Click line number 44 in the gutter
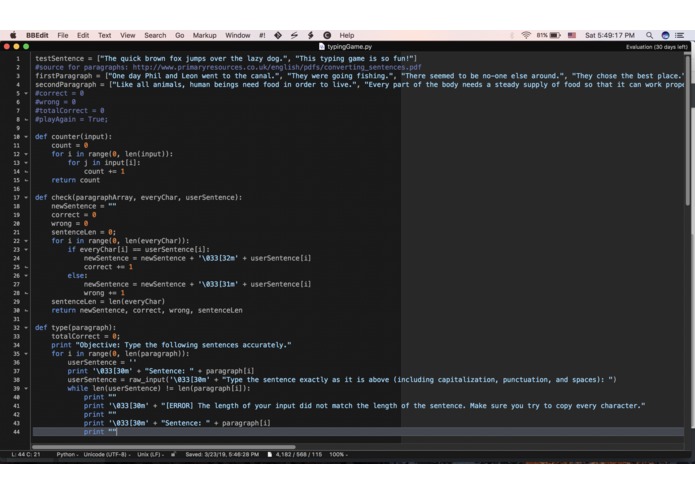 (16, 432)
